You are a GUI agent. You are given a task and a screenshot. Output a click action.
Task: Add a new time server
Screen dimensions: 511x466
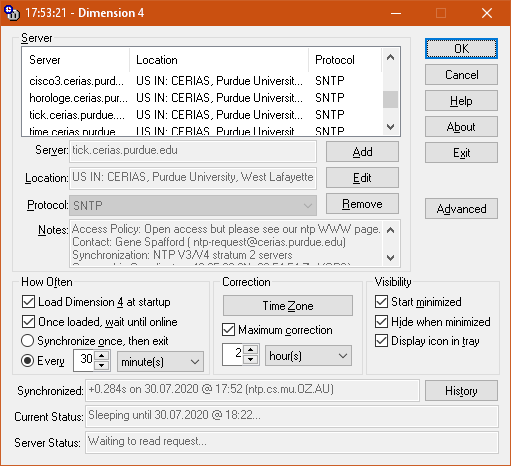362,152
